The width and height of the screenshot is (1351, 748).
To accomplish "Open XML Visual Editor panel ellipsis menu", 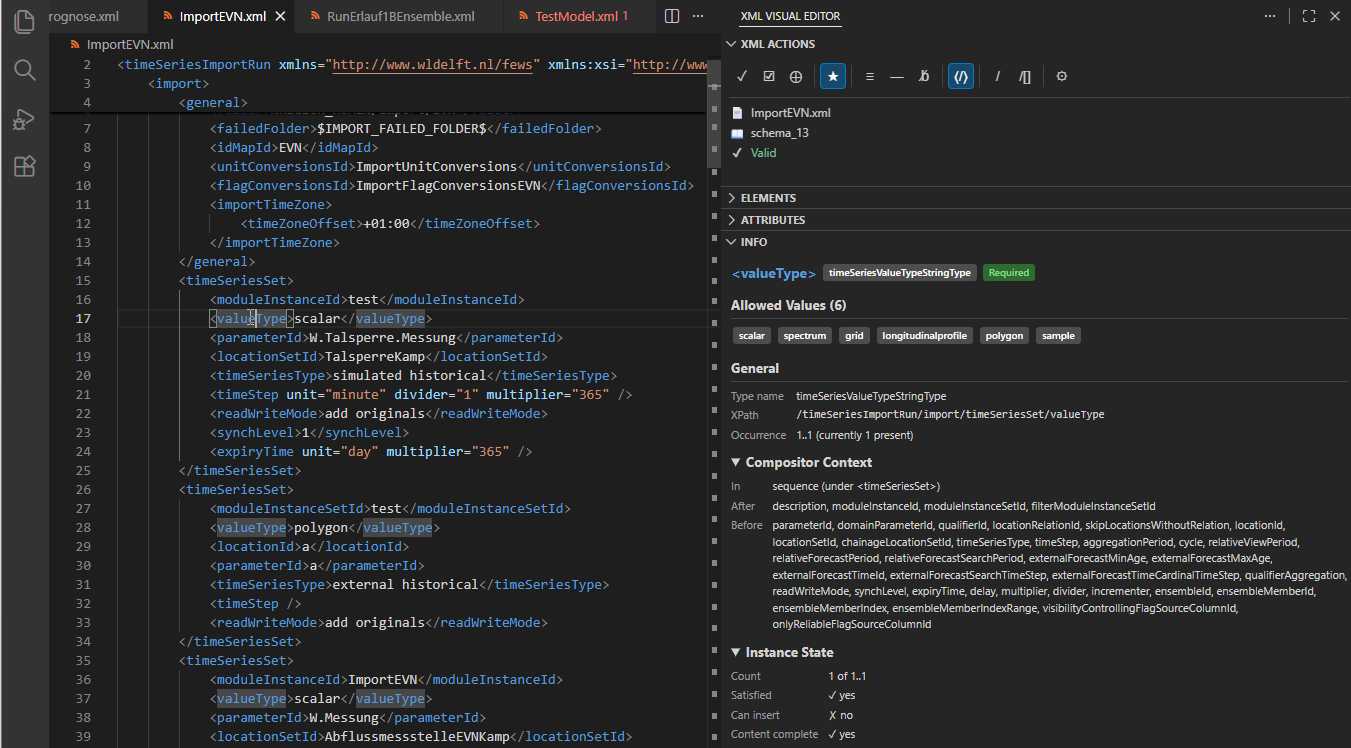I will pyautogui.click(x=1270, y=17).
